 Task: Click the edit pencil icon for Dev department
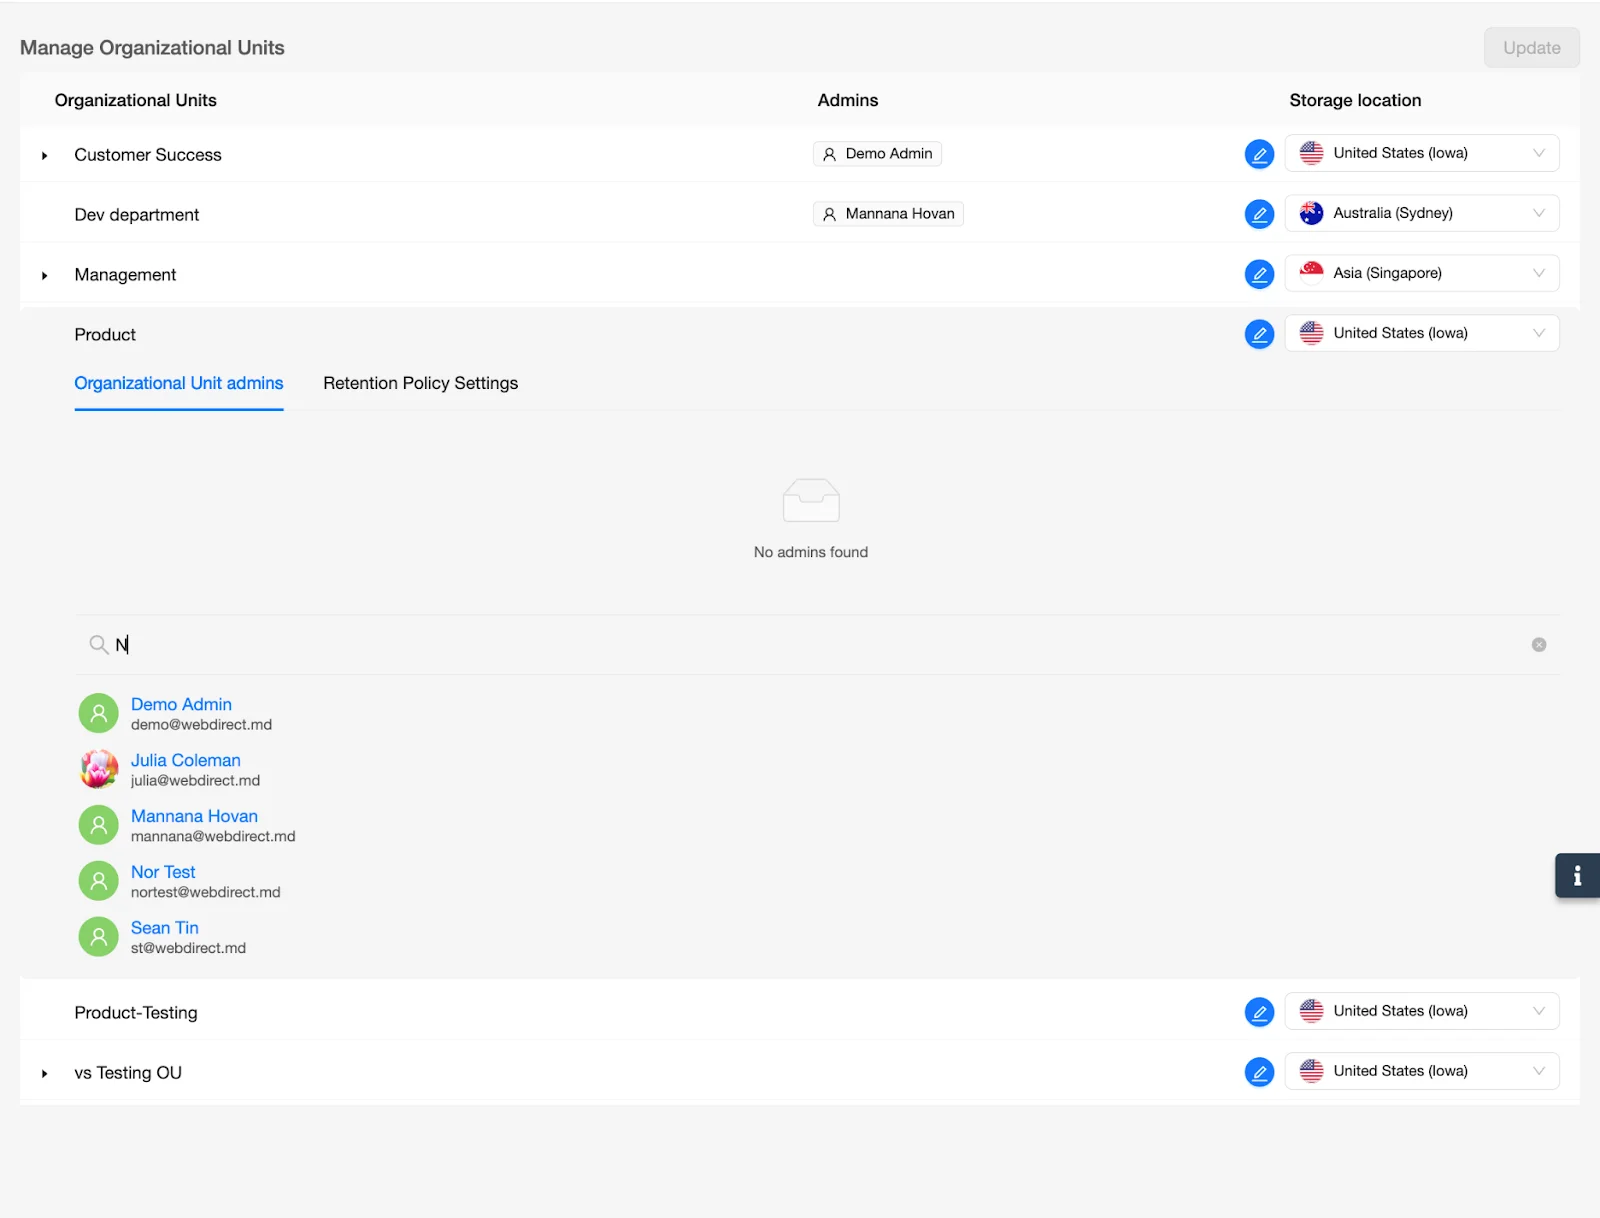coord(1259,214)
